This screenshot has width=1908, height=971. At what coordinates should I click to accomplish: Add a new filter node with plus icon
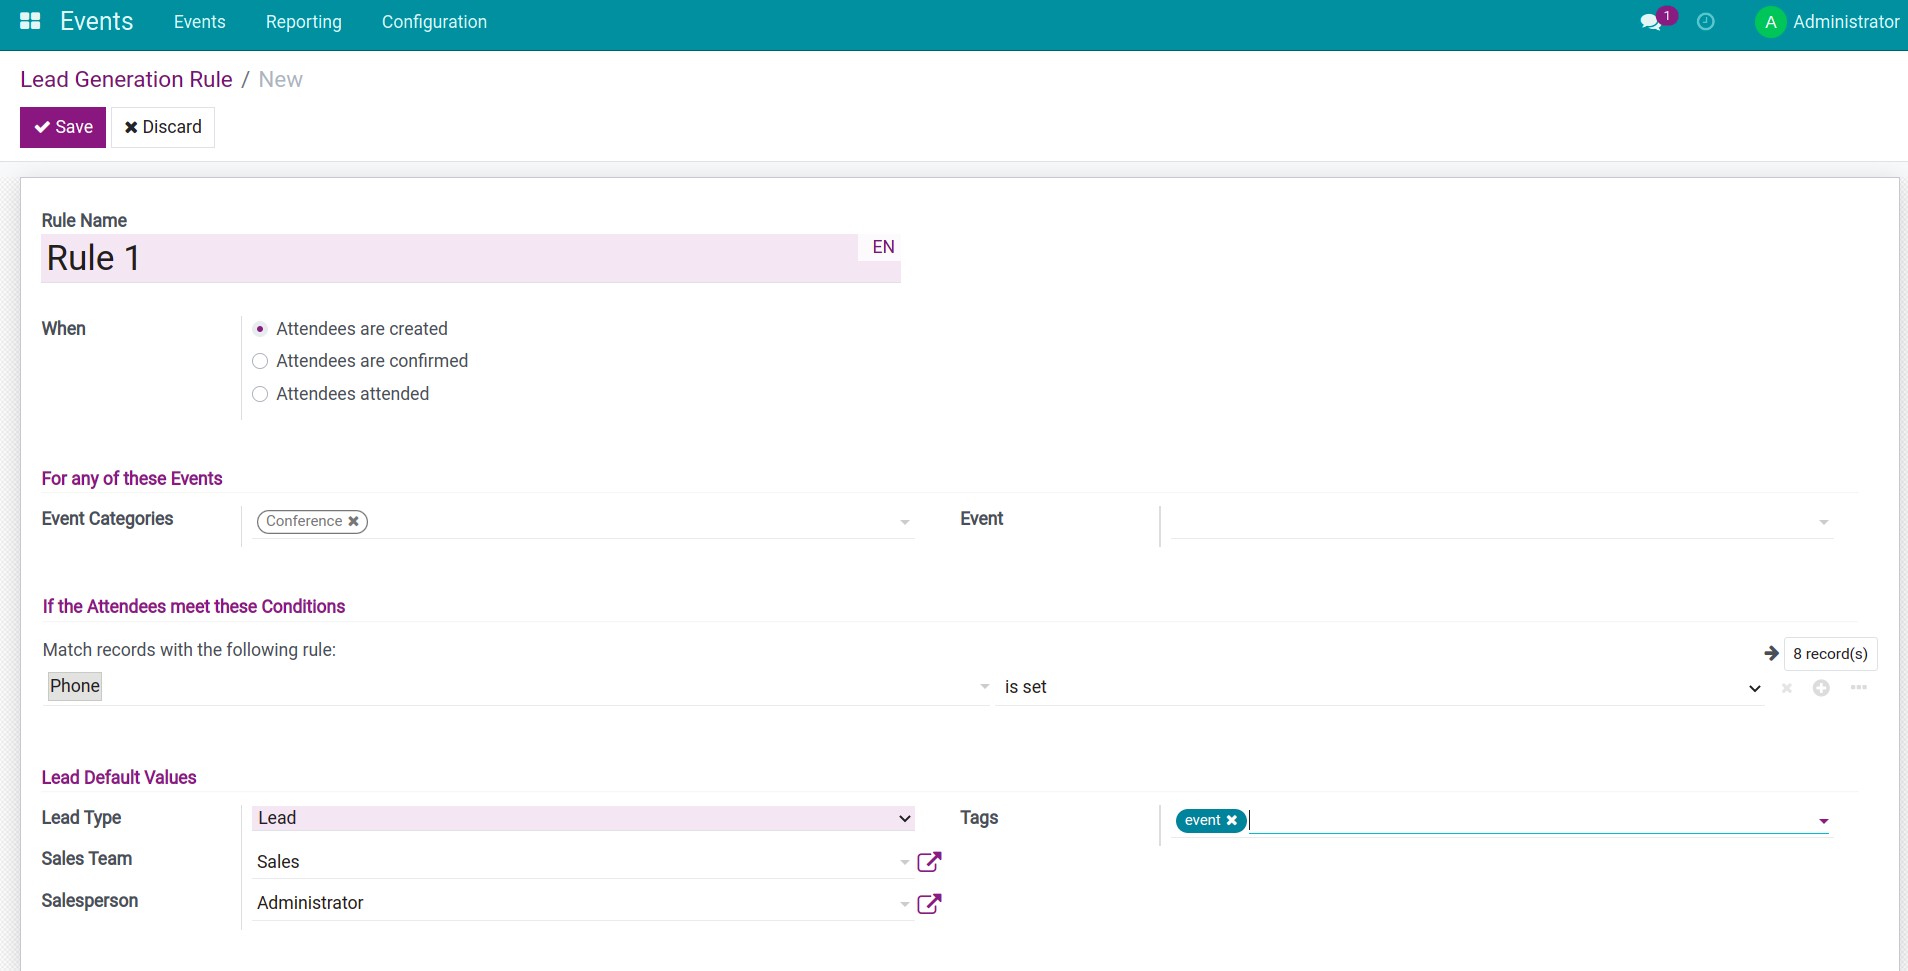(1821, 688)
